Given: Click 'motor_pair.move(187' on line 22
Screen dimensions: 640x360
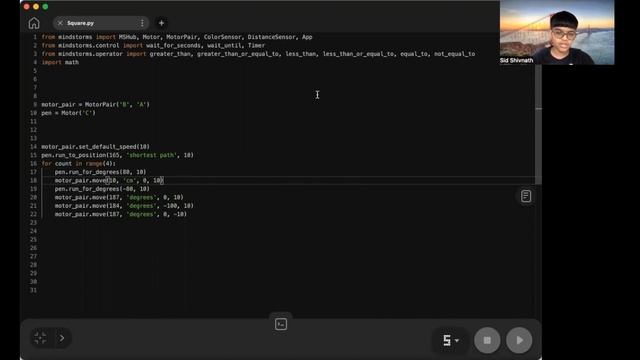Looking at the screenshot, I should pos(87,214).
